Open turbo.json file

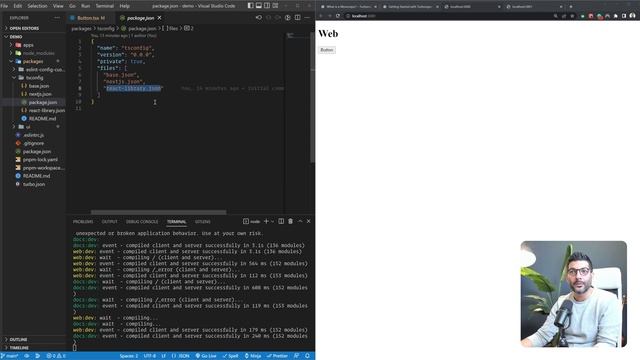coord(34,184)
